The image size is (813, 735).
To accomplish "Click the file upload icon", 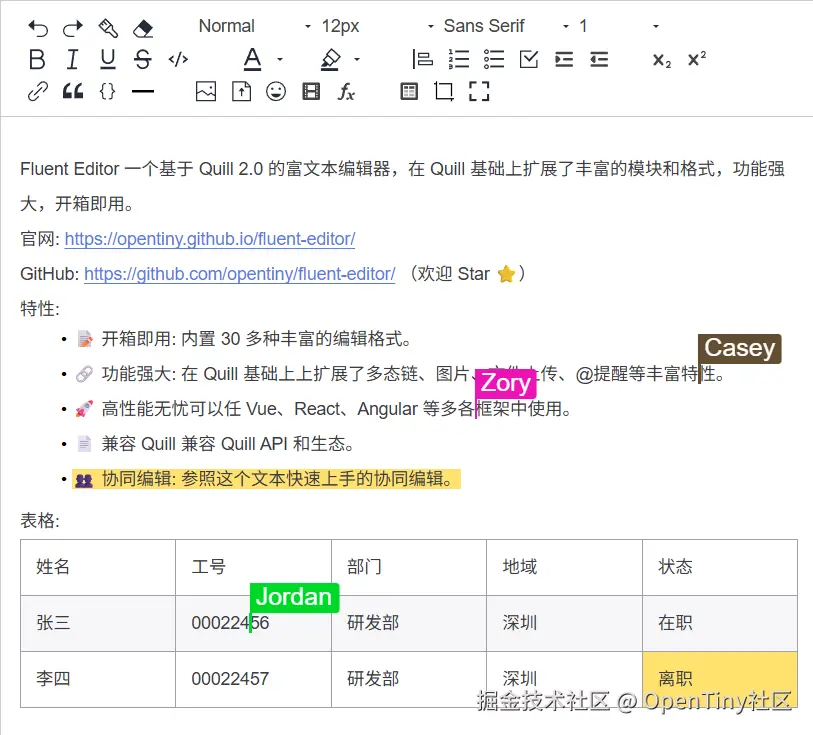I will 241,92.
